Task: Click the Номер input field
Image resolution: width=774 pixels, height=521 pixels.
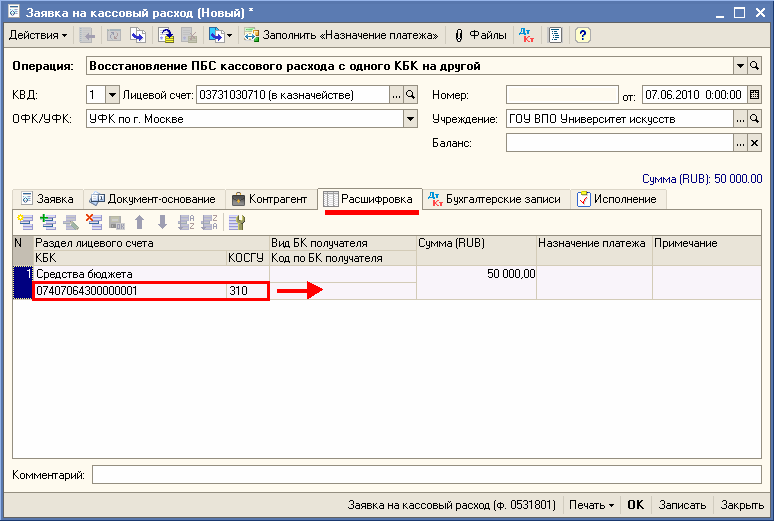Action: (x=562, y=95)
